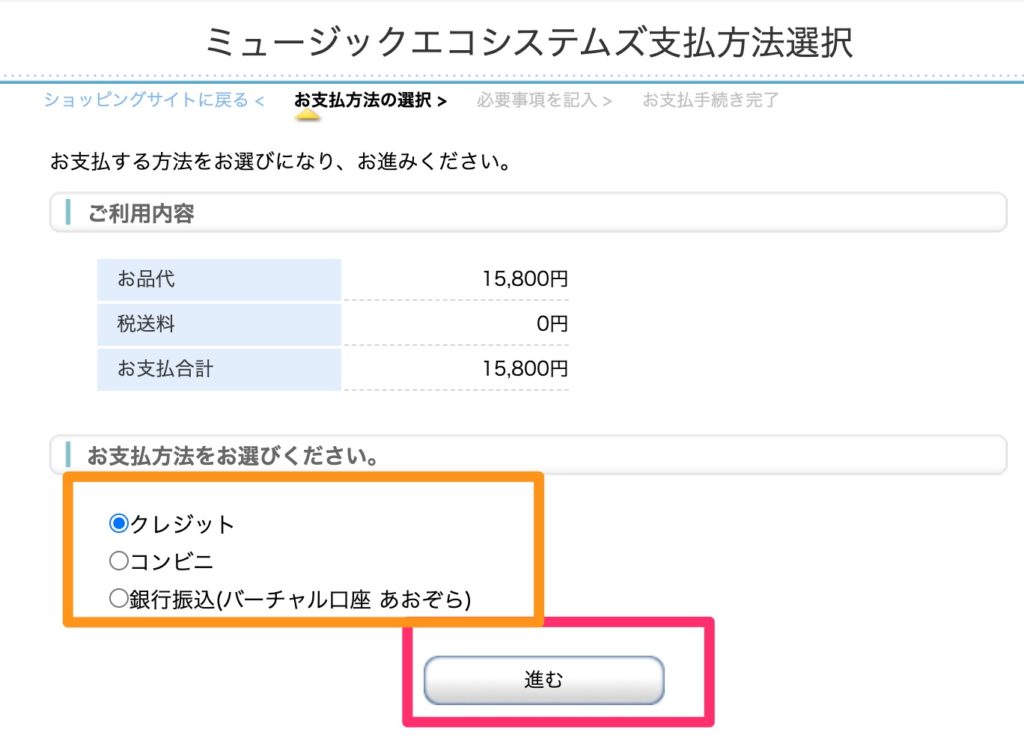Click the yellow marker under the current step
The width and height of the screenshot is (1024, 750).
pyautogui.click(x=307, y=116)
